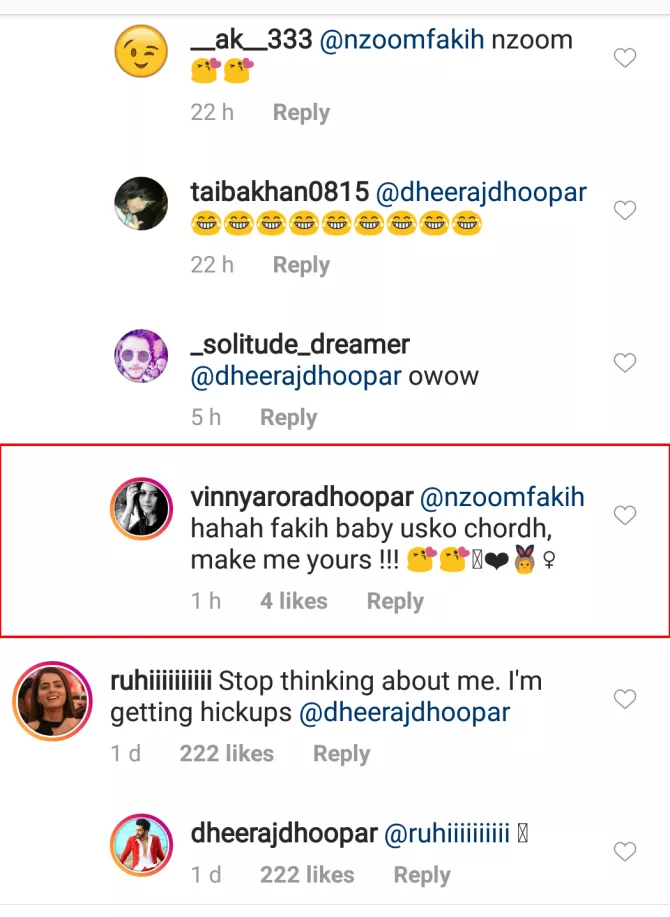Image resolution: width=670 pixels, height=917 pixels.
Task: Toggle the like on taibakhan0815's laughing comment
Action: click(x=625, y=210)
